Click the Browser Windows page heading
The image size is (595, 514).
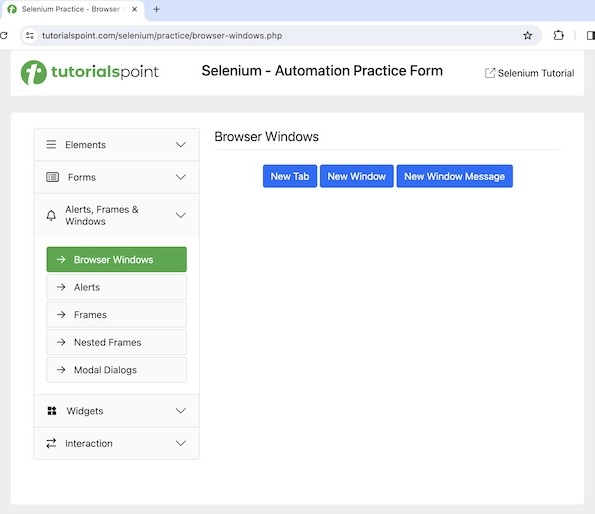(x=266, y=137)
